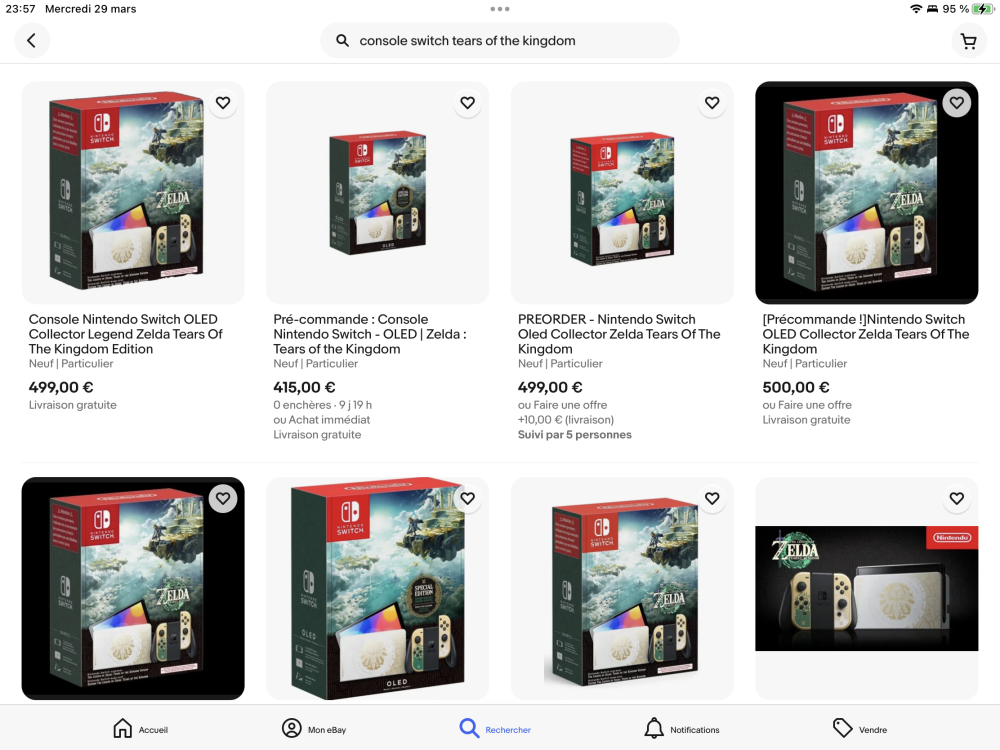1000x750 pixels.
Task: Open the Notifications bell tab
Action: click(x=681, y=728)
